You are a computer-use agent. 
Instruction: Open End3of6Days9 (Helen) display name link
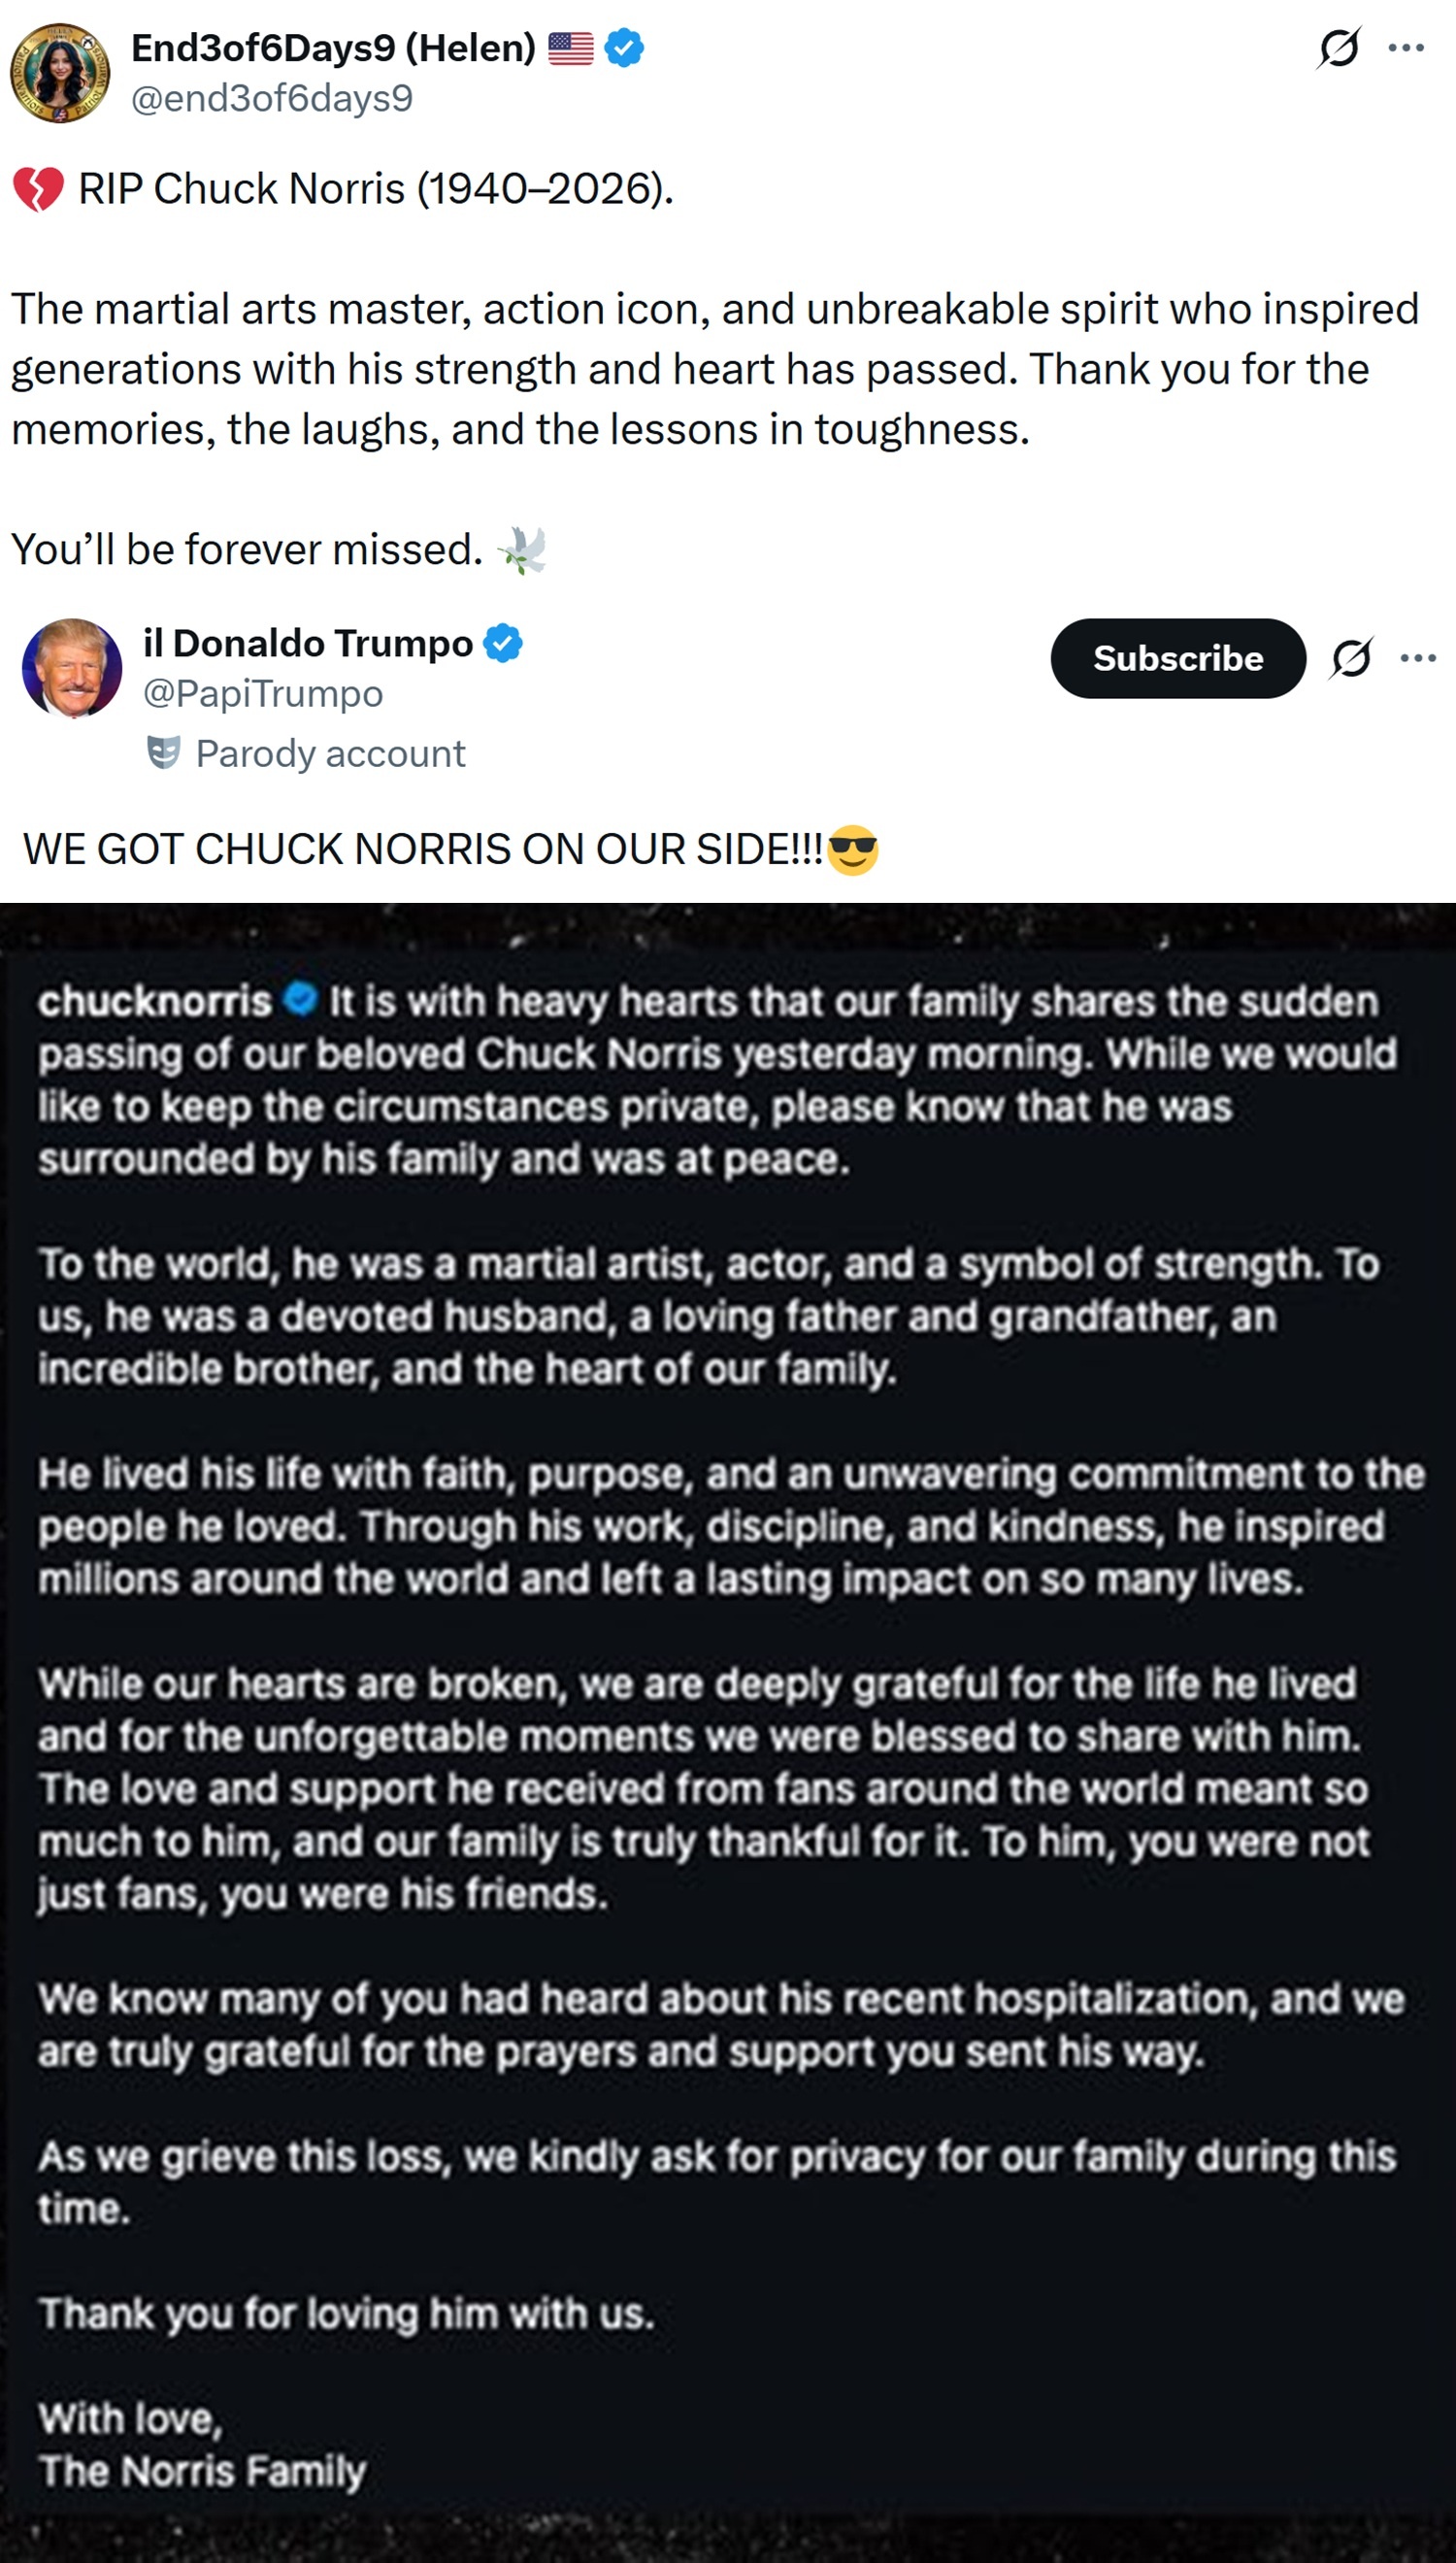click(334, 47)
